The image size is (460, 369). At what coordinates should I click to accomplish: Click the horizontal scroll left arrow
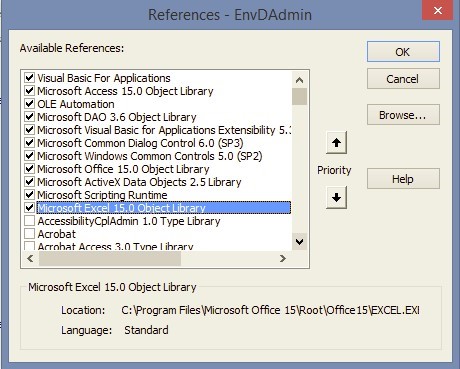30,258
